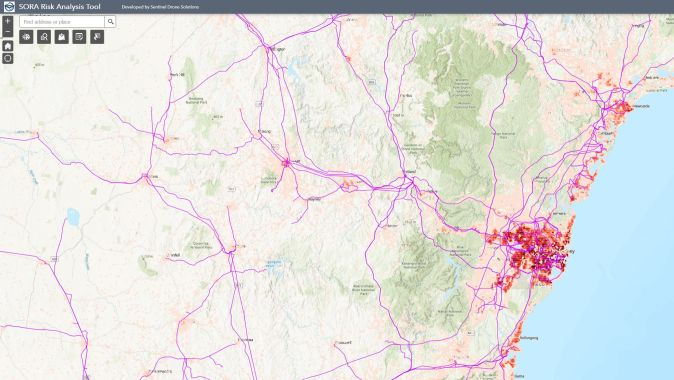Click the light blue lake on map
This screenshot has height=380, width=674.
[73, 217]
